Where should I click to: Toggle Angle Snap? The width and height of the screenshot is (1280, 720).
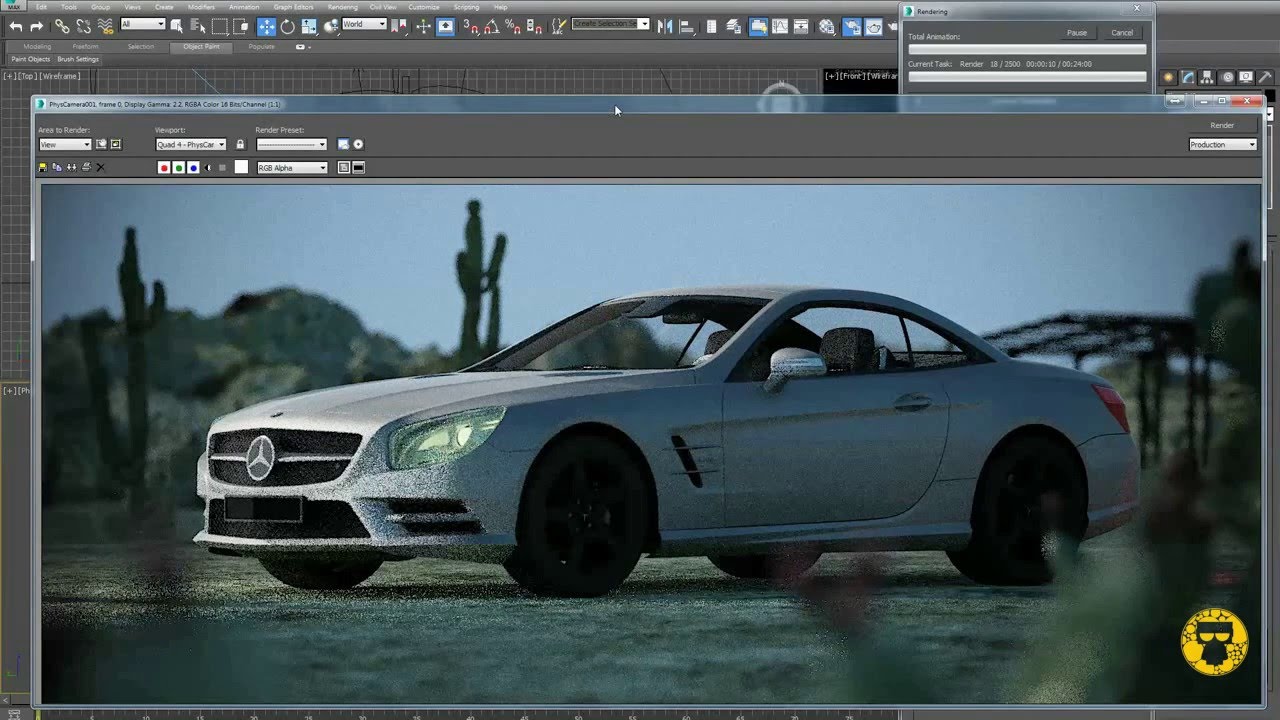pos(492,26)
